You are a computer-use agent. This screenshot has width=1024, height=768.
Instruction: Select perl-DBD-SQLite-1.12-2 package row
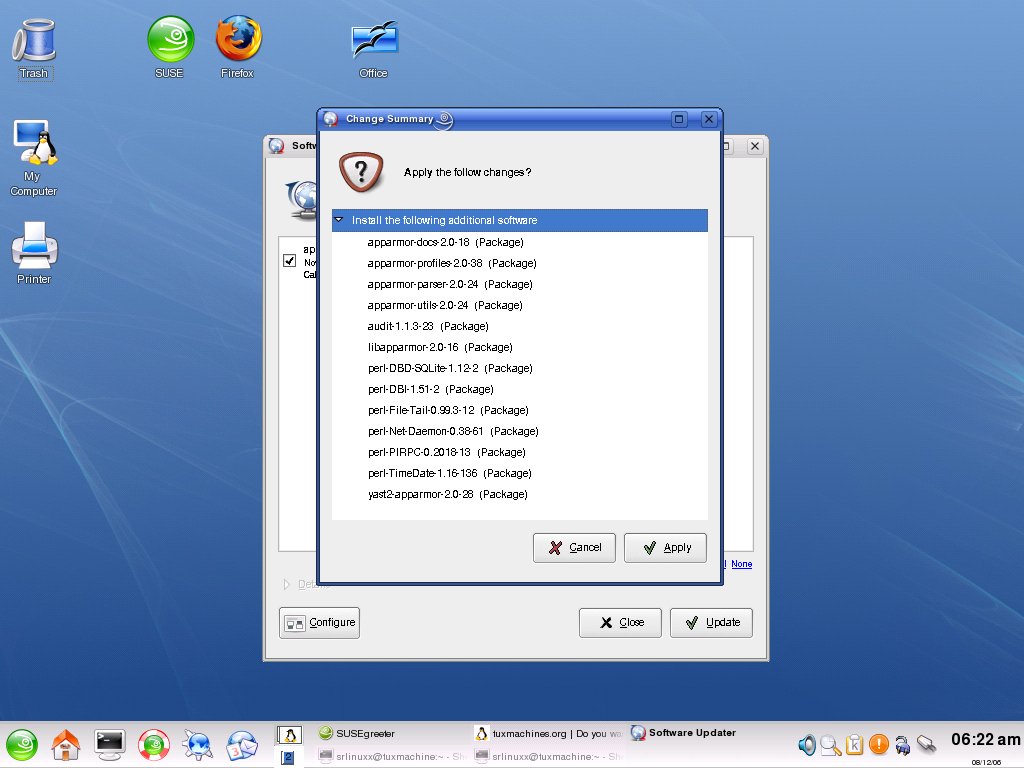click(519, 368)
